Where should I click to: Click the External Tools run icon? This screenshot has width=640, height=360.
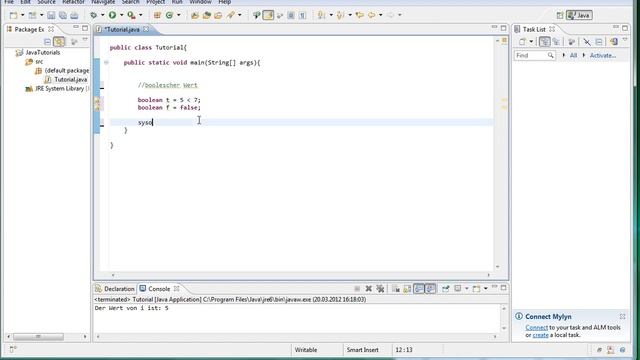tap(131, 16)
